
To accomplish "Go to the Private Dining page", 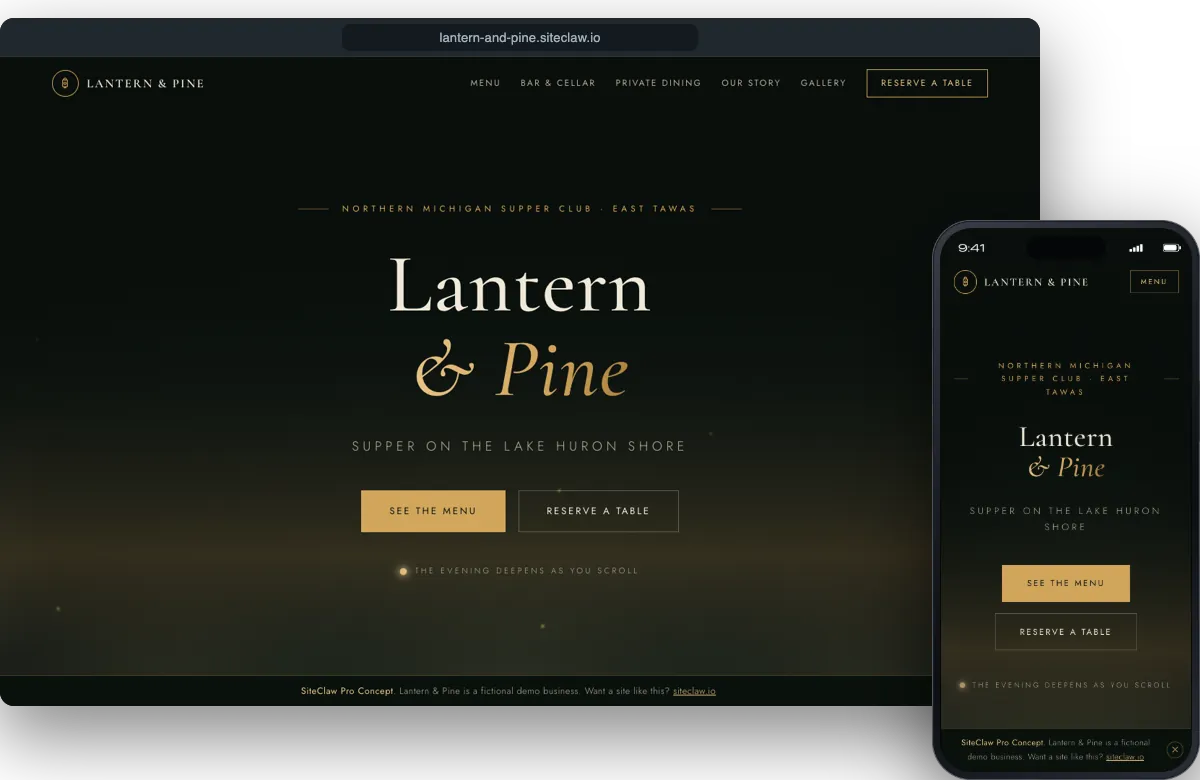I will [658, 83].
